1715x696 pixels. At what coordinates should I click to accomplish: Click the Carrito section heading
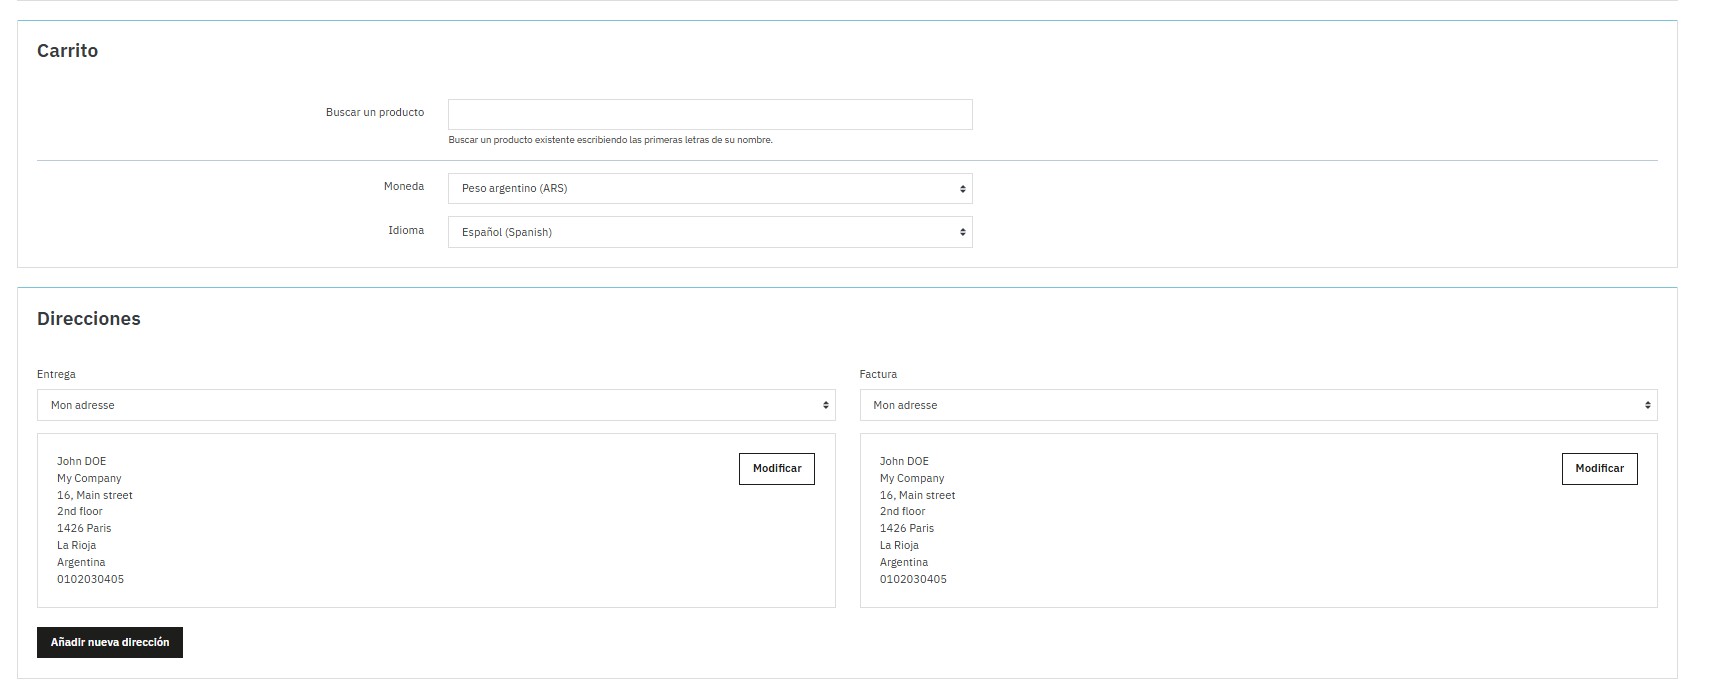[67, 51]
